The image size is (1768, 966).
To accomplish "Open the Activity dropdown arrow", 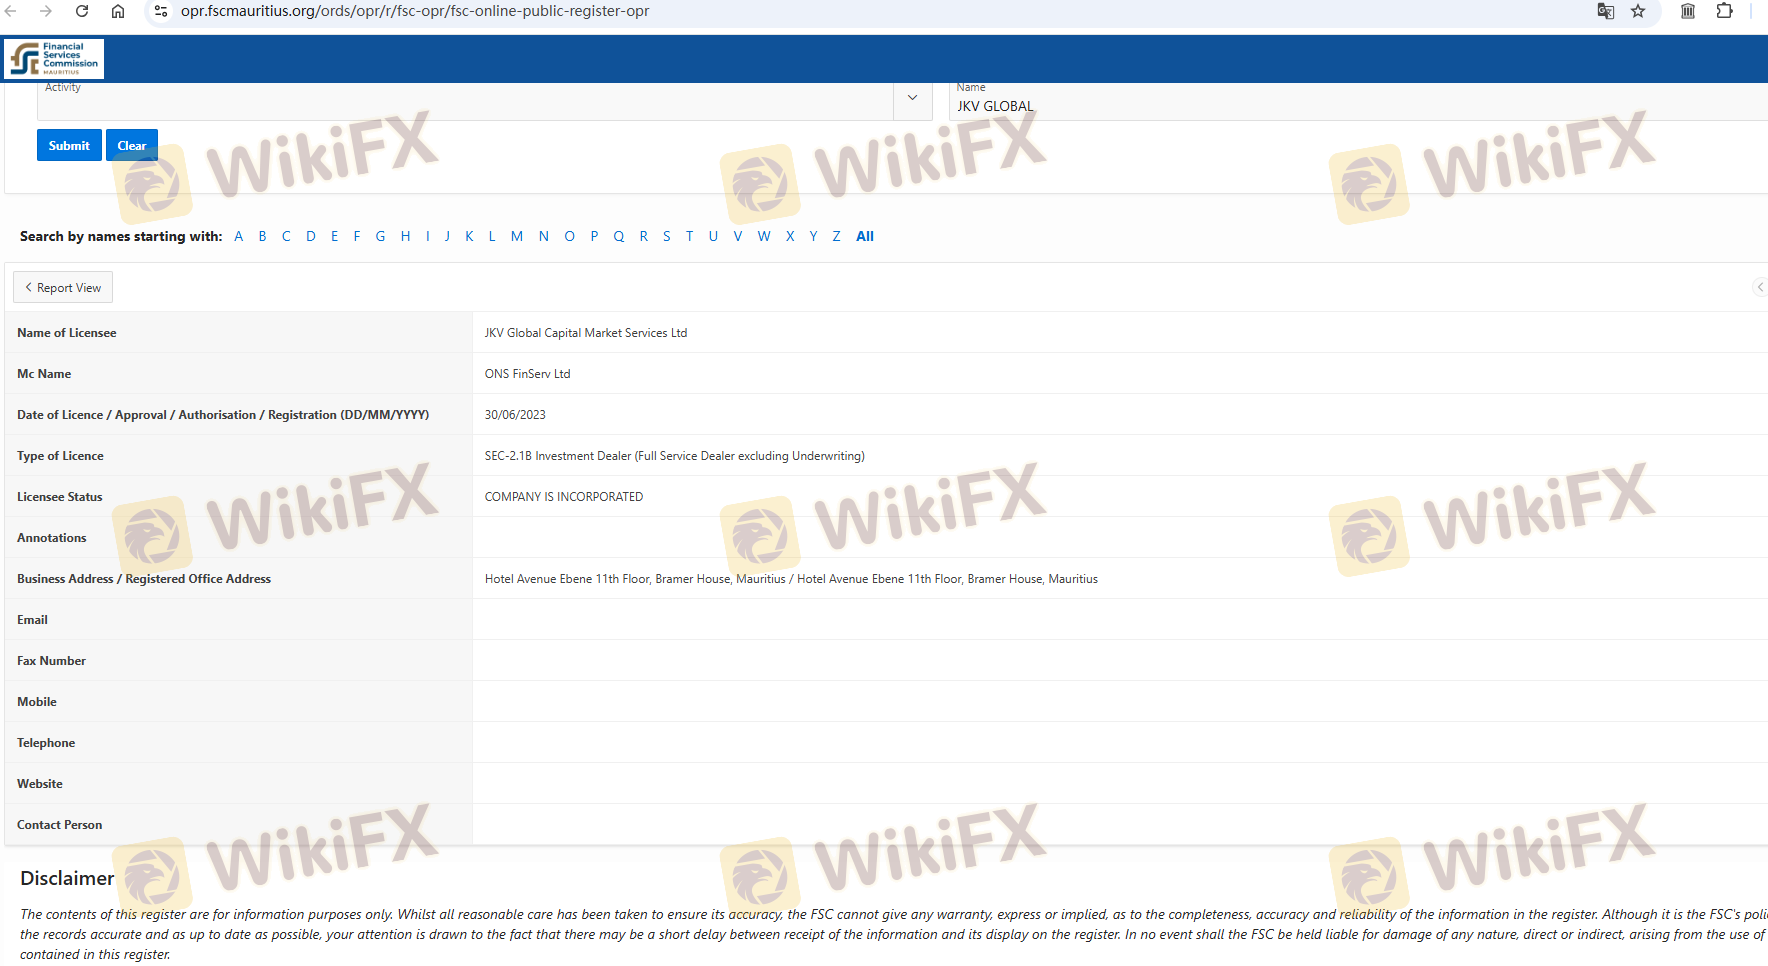I will 912,98.
